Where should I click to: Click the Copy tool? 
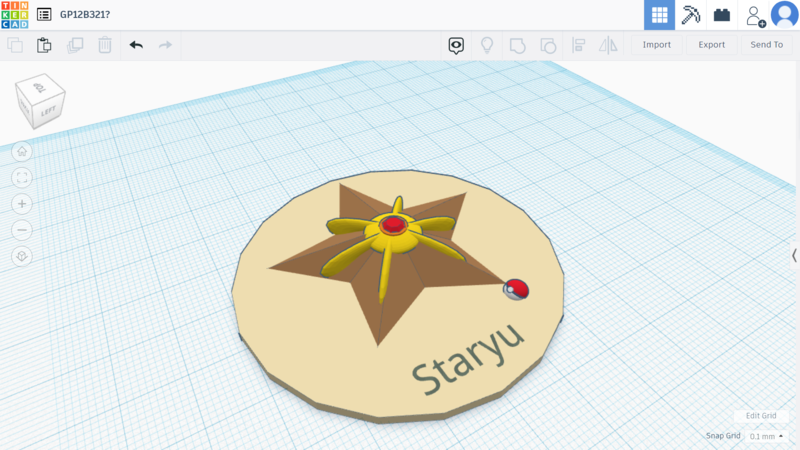(x=15, y=45)
